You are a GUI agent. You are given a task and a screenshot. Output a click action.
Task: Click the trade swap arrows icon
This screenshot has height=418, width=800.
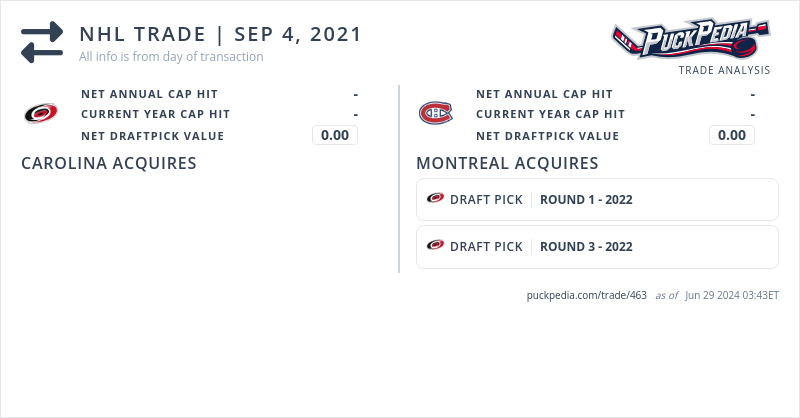point(42,42)
